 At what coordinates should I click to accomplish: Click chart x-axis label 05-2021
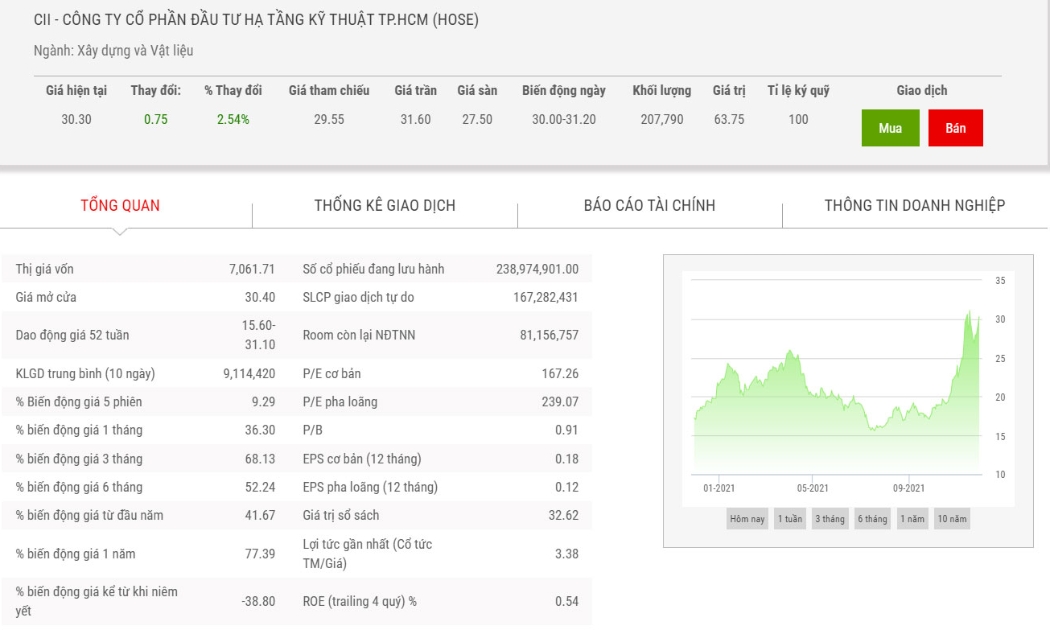pyautogui.click(x=812, y=488)
